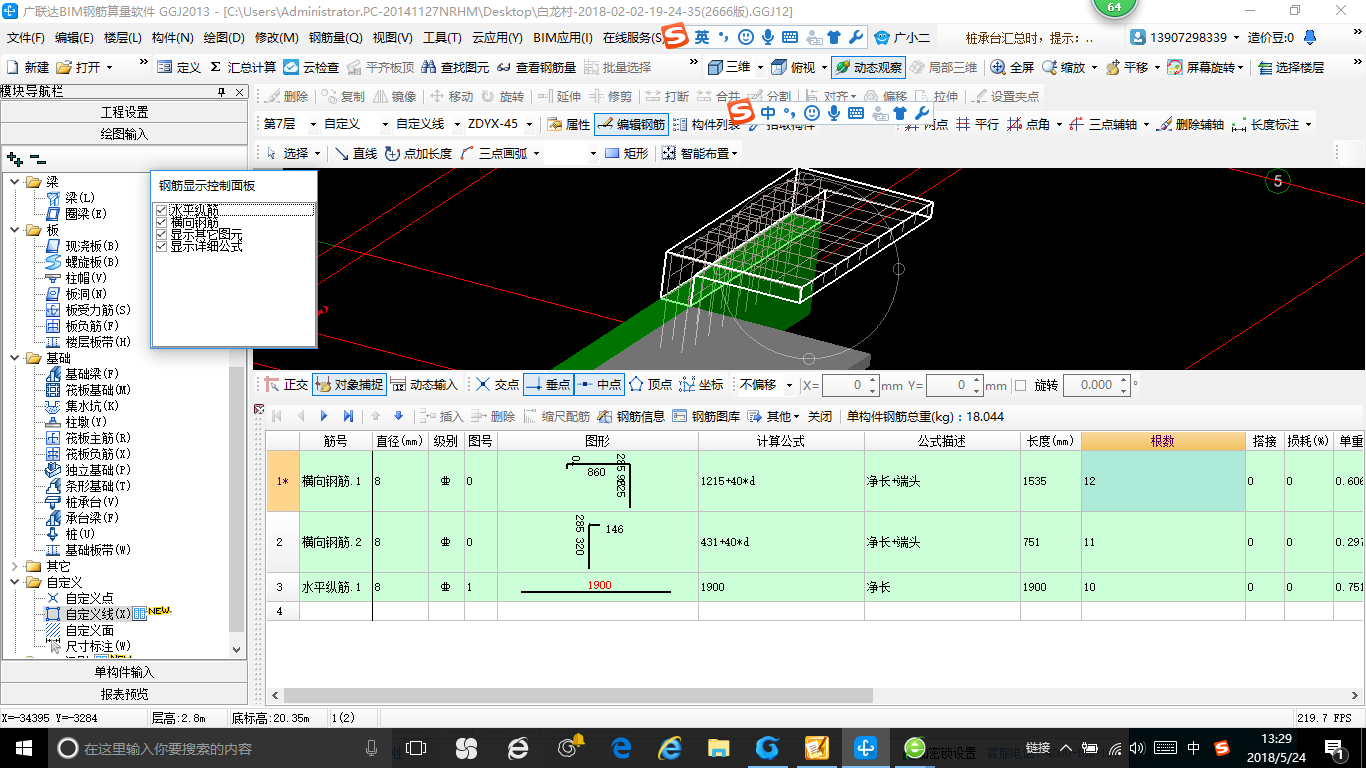Uncheck 横向钢筋 checkbox

161,222
